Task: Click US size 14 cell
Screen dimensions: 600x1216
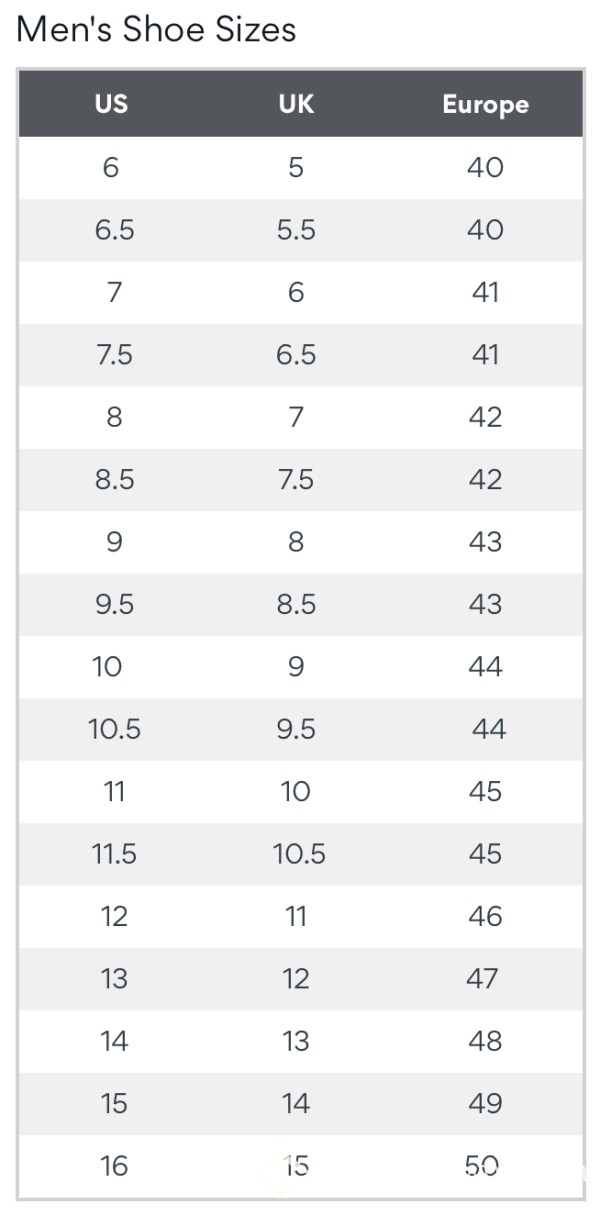Action: tap(114, 1041)
